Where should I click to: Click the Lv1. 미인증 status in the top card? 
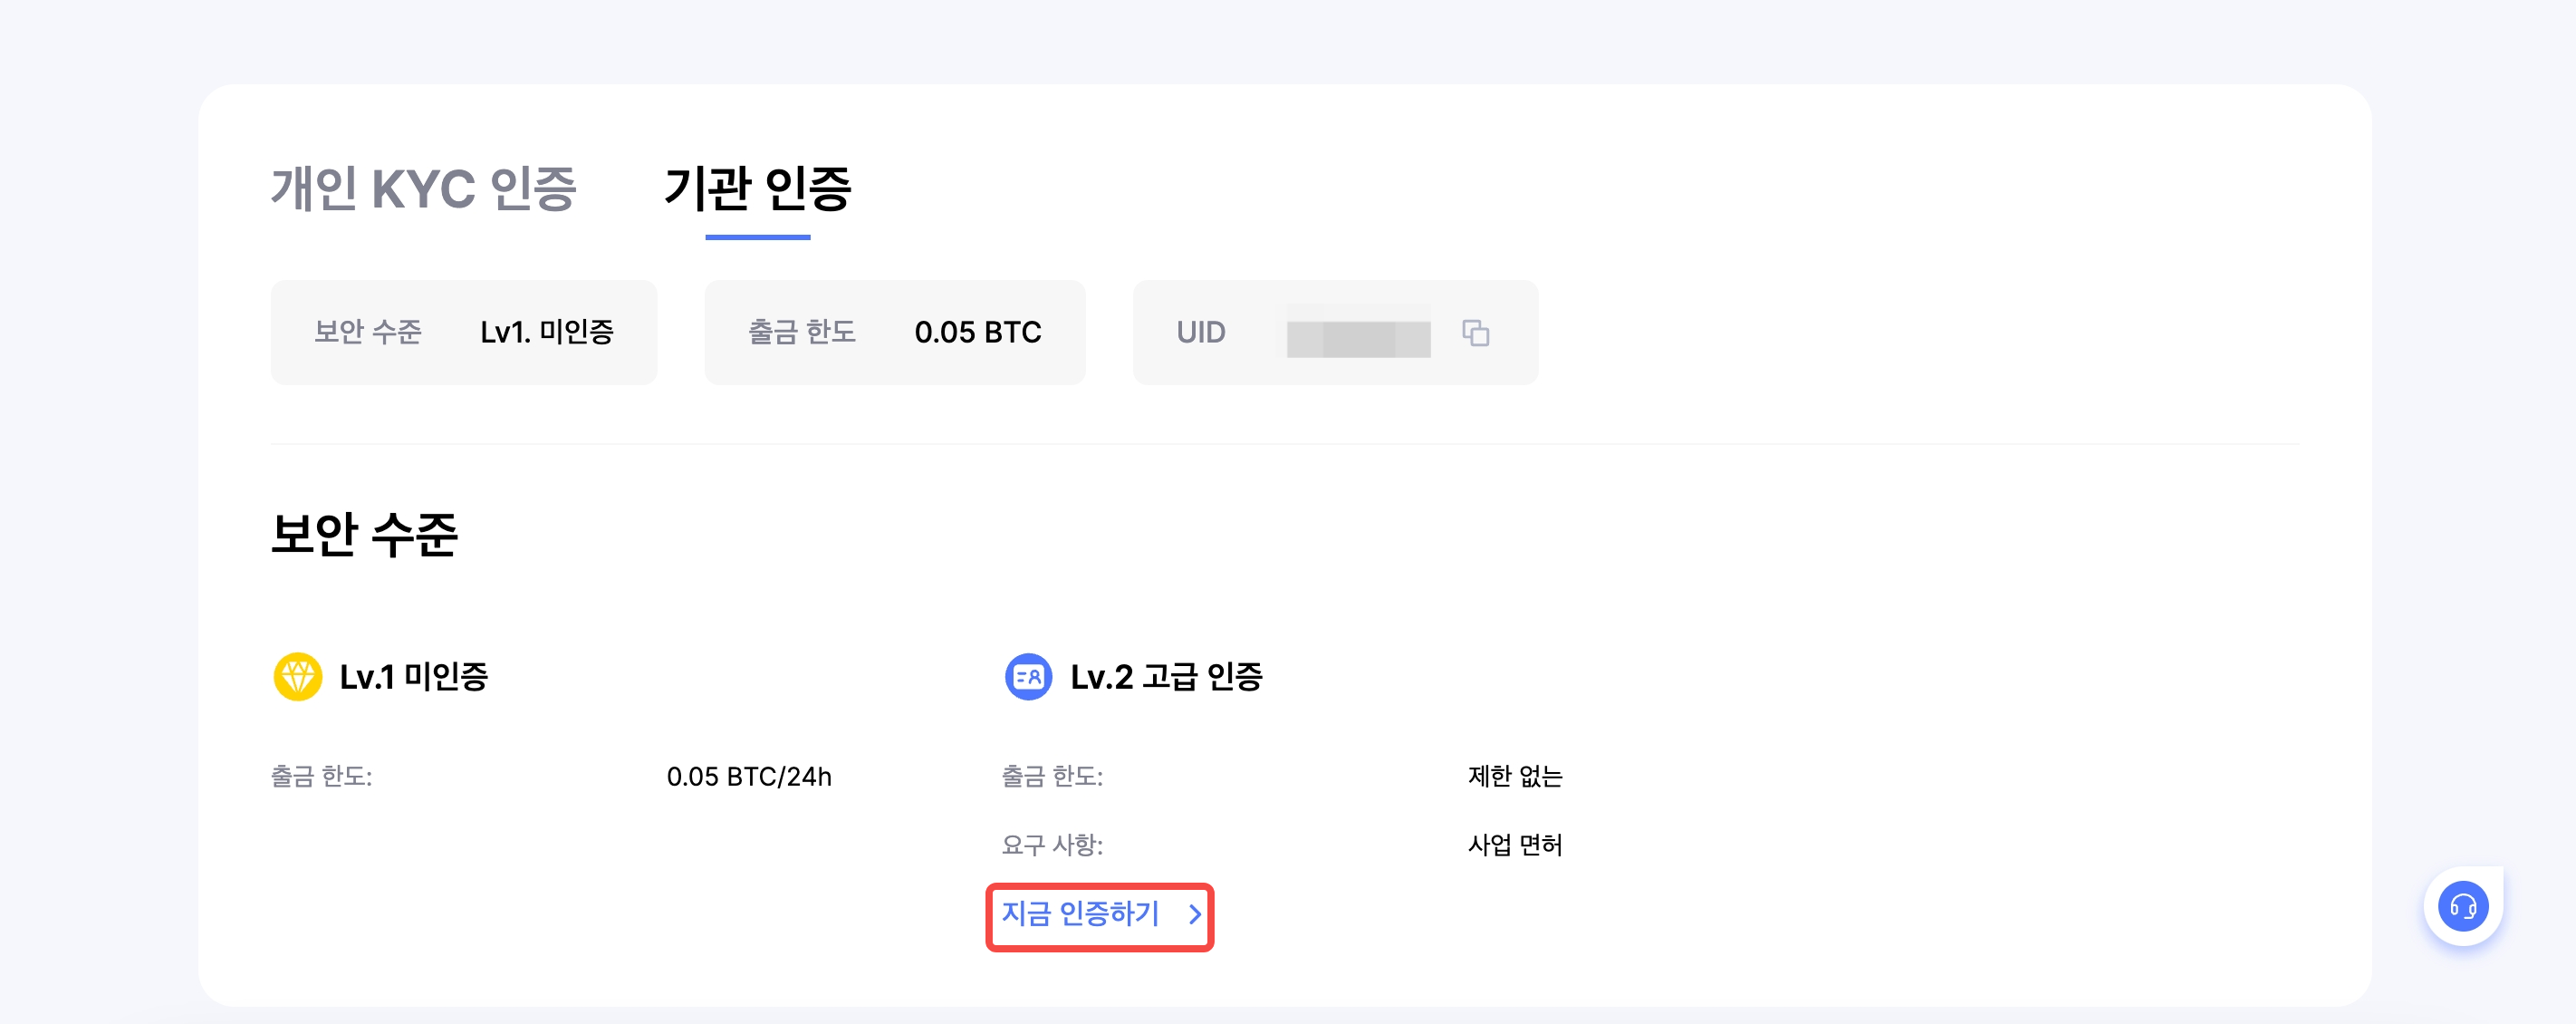[546, 332]
